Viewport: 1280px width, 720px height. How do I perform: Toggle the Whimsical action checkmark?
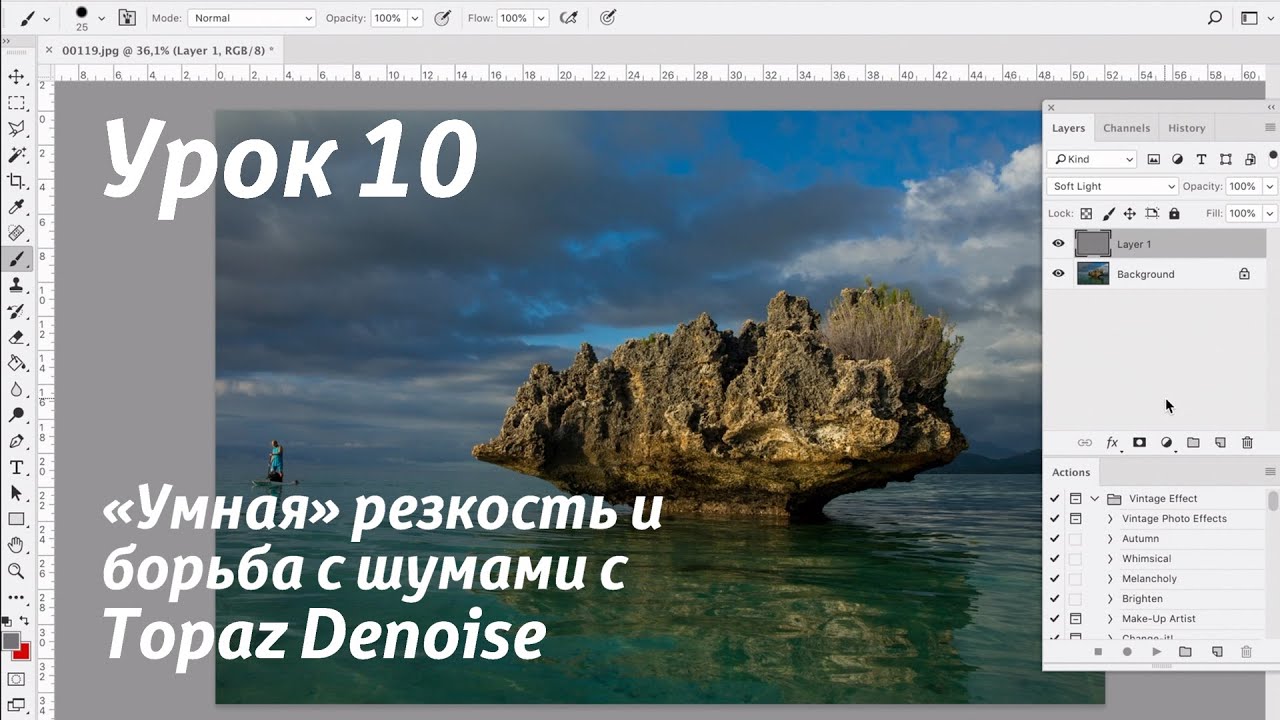(1054, 558)
